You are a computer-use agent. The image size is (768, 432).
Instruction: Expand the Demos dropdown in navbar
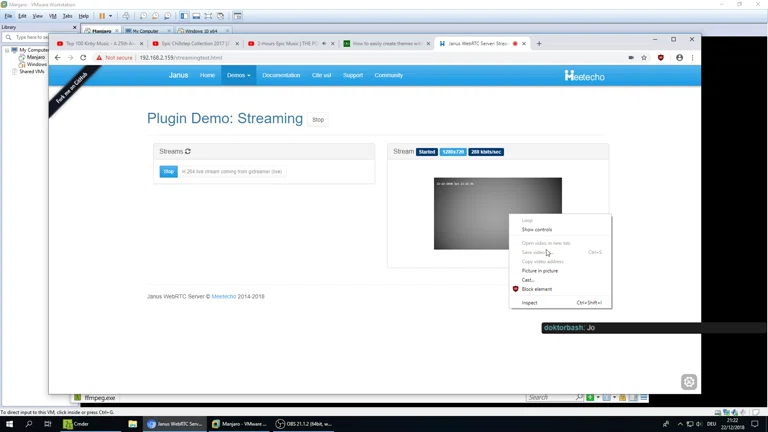click(238, 75)
